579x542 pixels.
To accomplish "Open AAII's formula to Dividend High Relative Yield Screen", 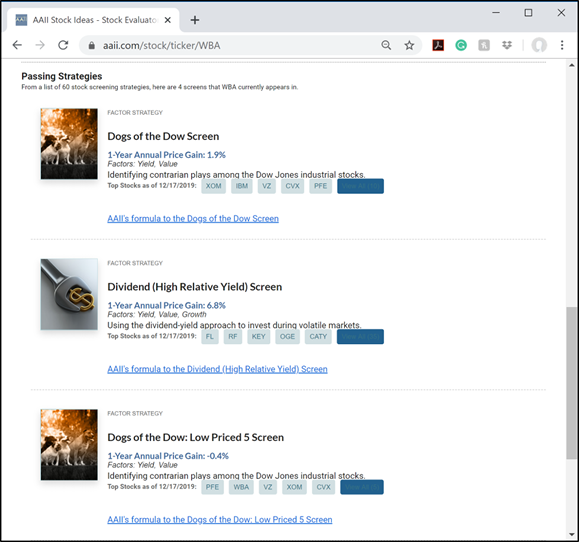I will (x=217, y=369).
